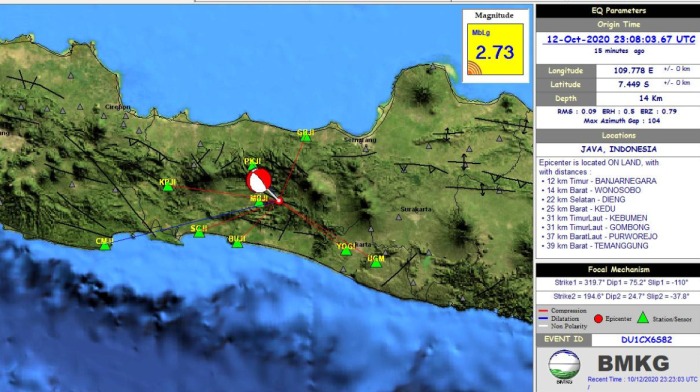Click the red Epicenter legend circle

tap(598, 319)
